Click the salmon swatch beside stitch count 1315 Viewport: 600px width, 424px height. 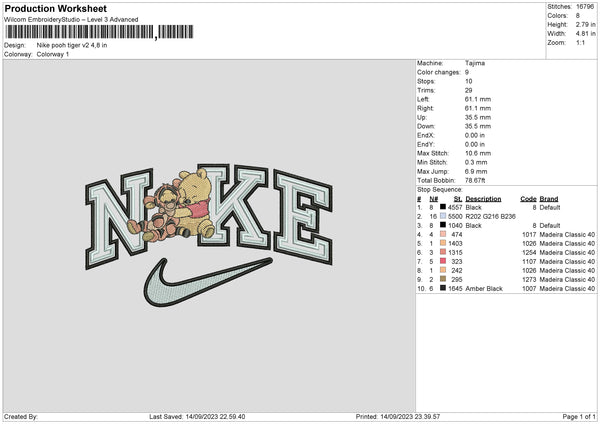(443, 252)
